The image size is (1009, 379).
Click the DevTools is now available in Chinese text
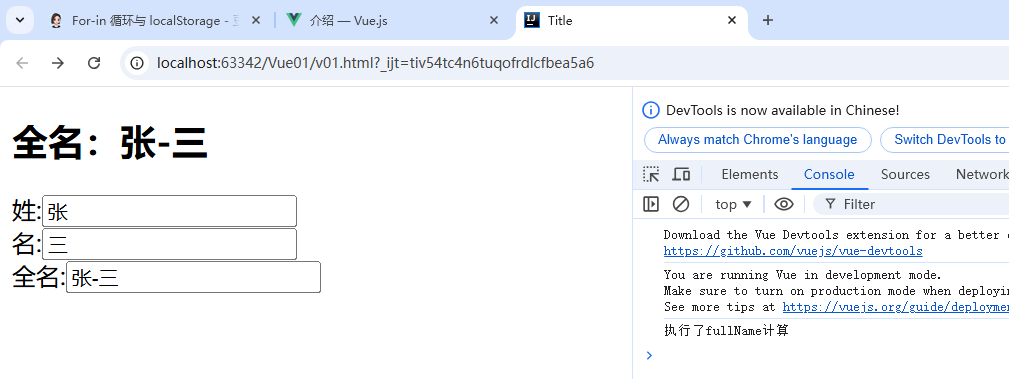[782, 110]
